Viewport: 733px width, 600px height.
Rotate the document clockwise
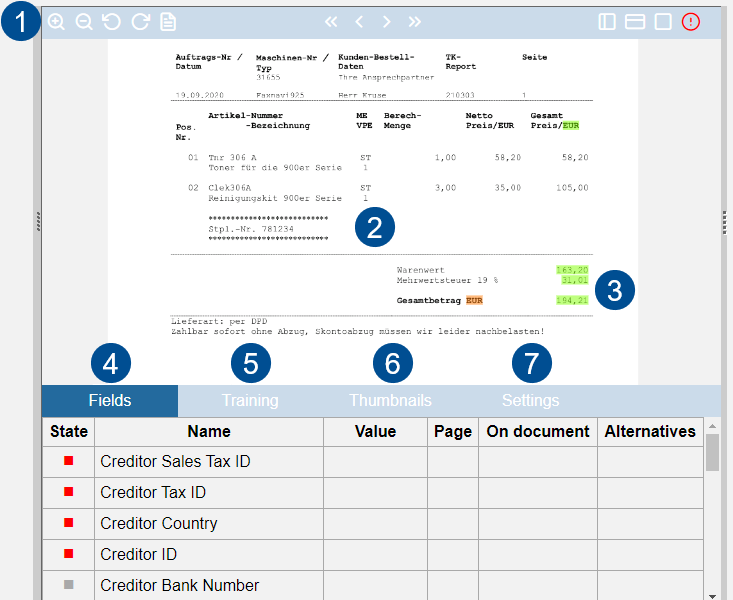(x=140, y=21)
